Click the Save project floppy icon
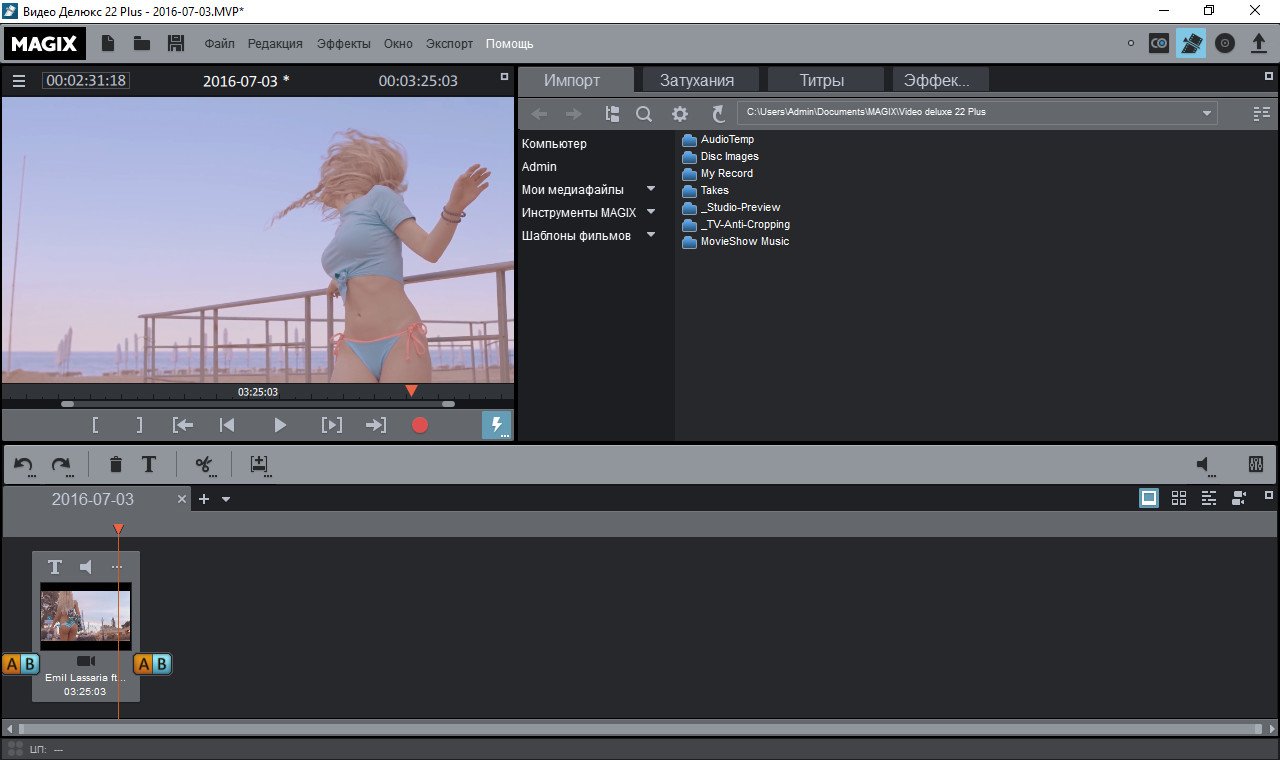1280x760 pixels. (176, 43)
